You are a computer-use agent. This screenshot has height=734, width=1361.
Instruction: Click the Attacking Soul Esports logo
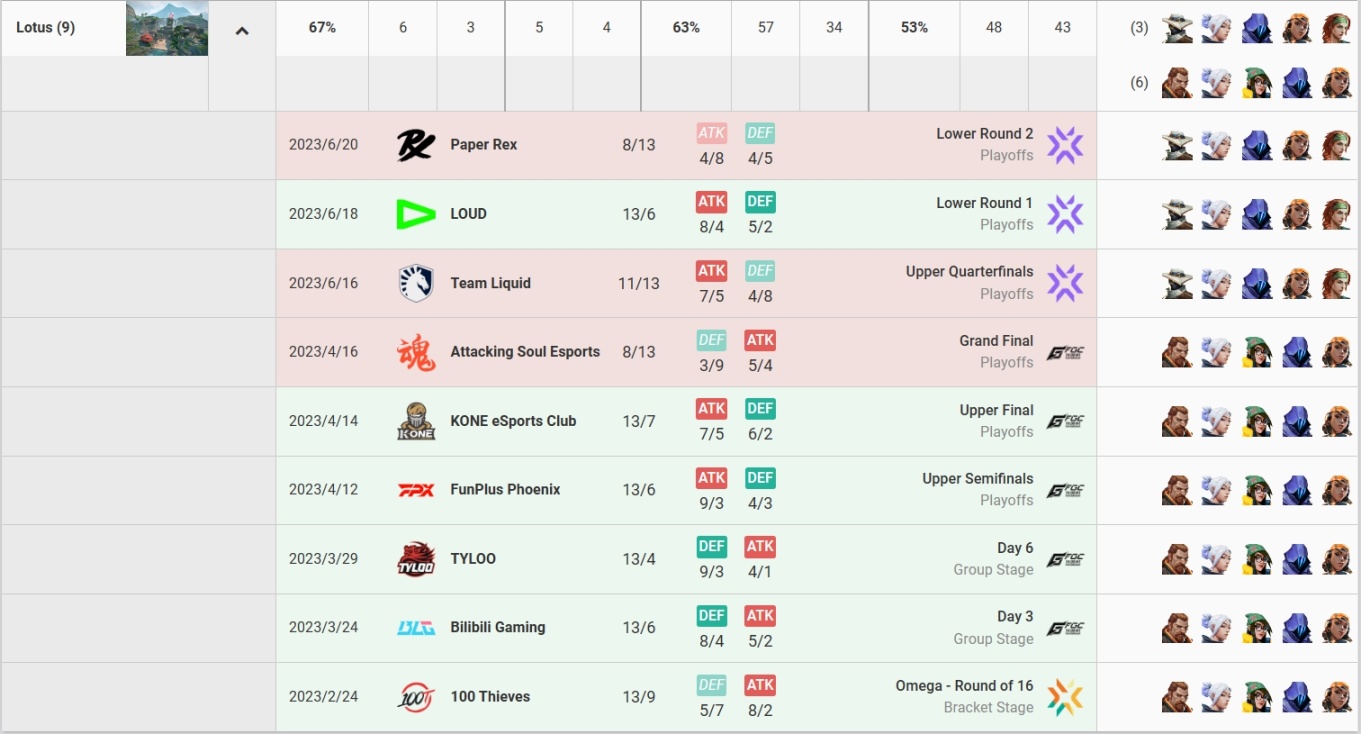coord(416,352)
